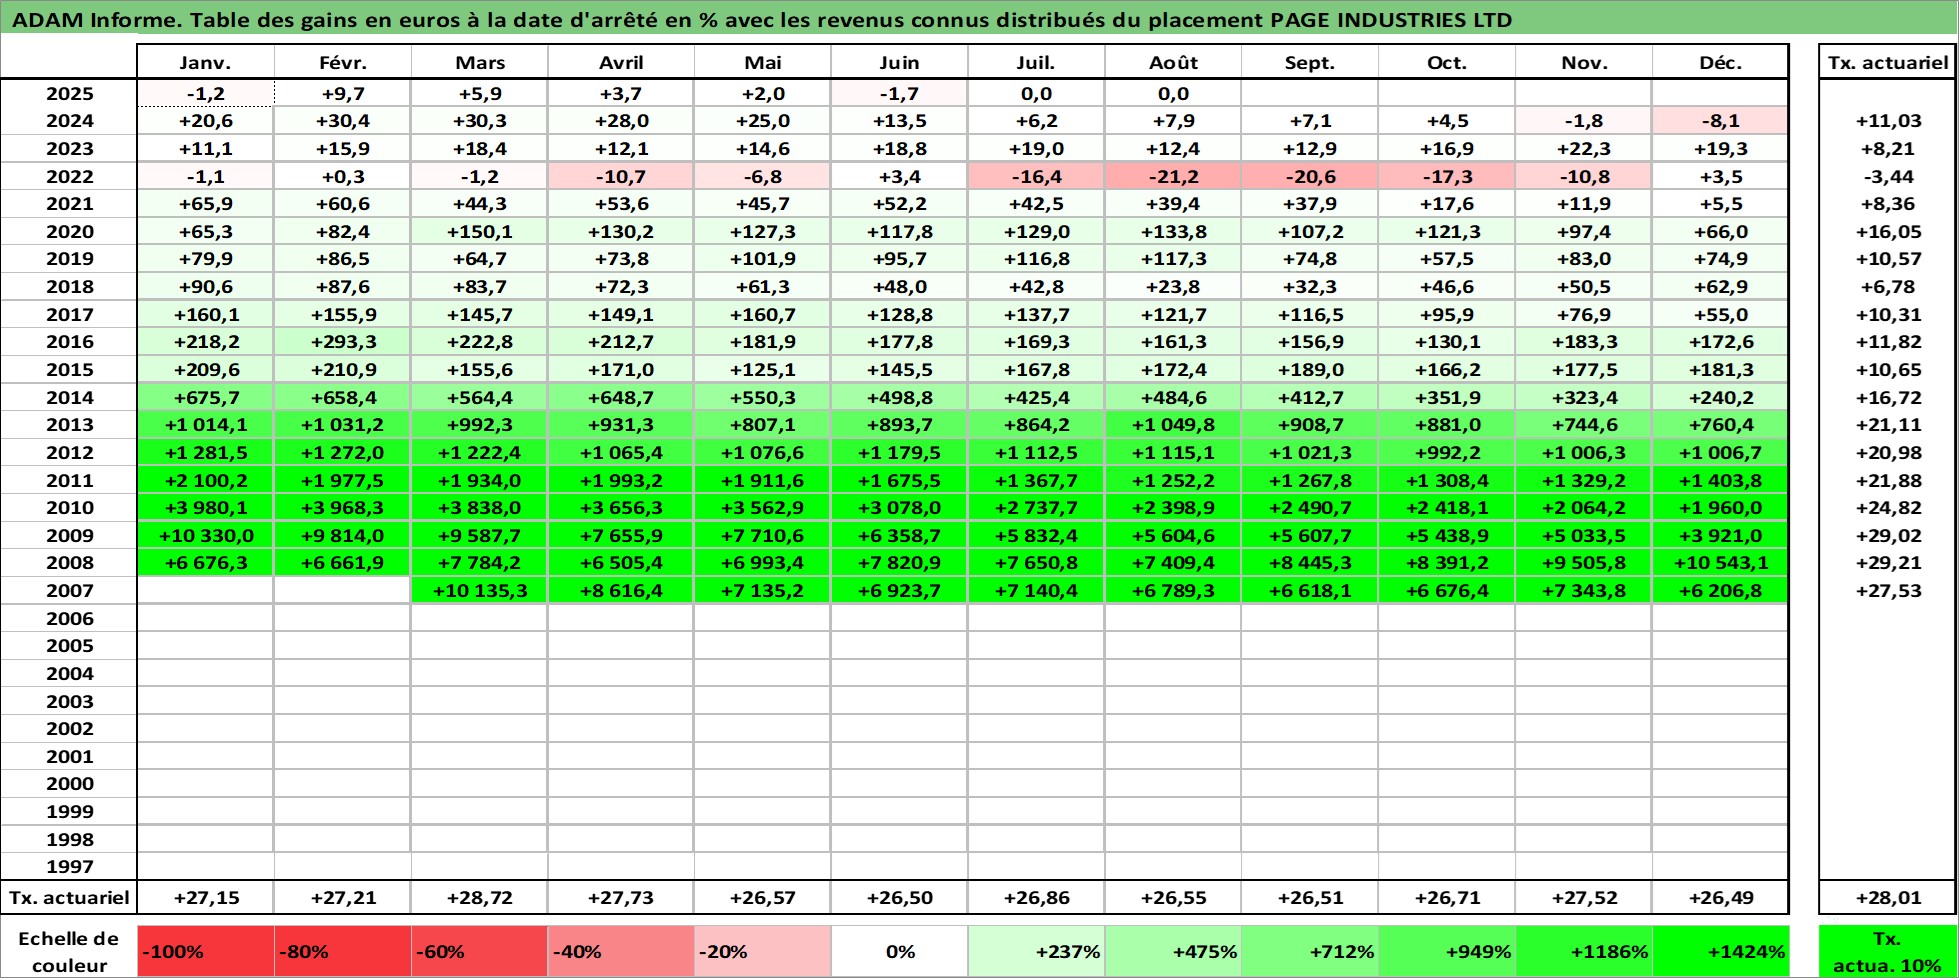
Task: Select the 2022 row label
Action: tap(69, 177)
